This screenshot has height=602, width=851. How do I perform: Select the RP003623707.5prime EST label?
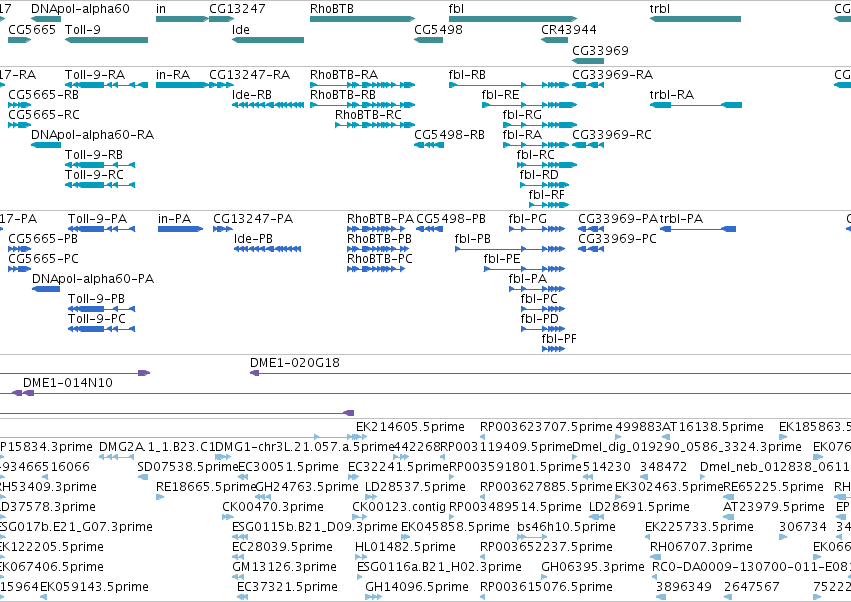pyautogui.click(x=546, y=427)
